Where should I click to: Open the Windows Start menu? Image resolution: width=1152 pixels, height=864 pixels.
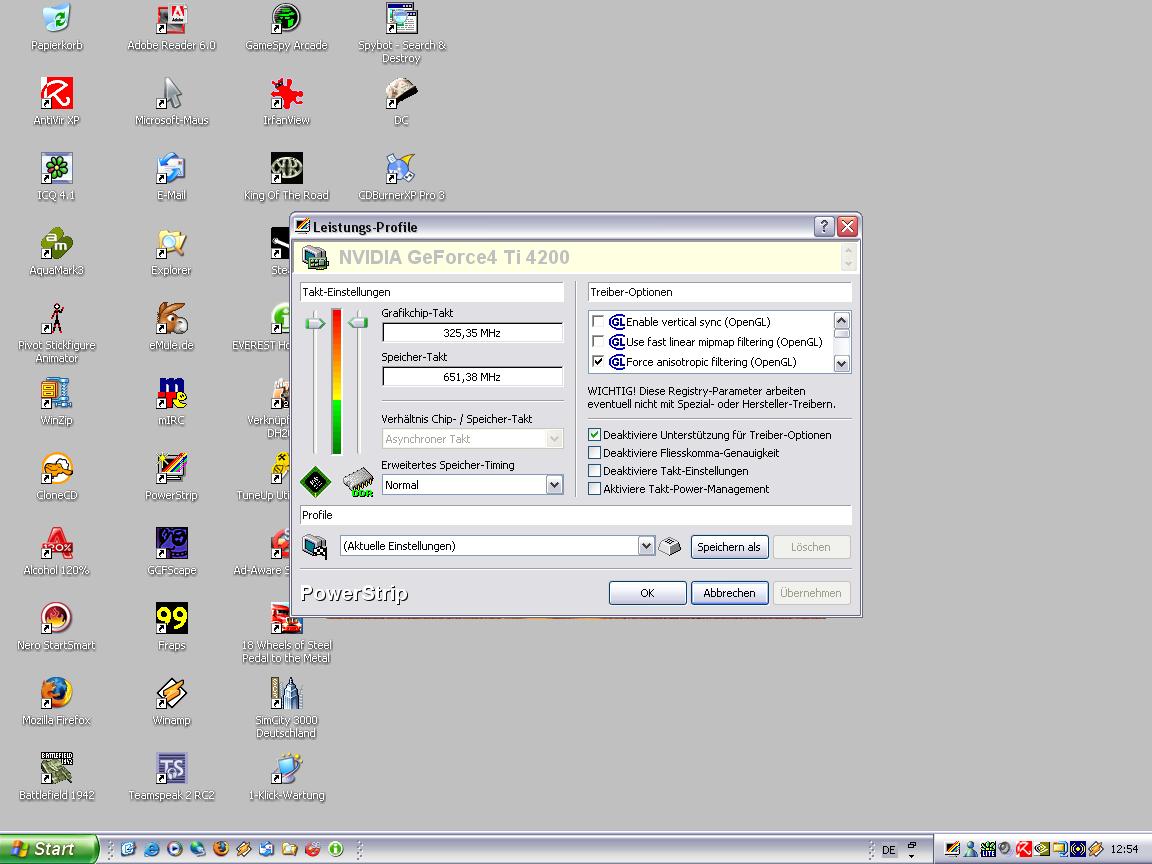48,849
